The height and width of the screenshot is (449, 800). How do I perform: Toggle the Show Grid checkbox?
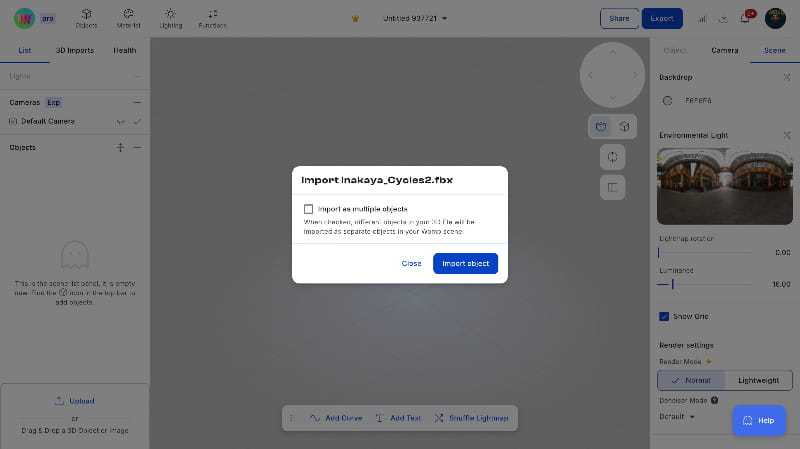click(664, 316)
